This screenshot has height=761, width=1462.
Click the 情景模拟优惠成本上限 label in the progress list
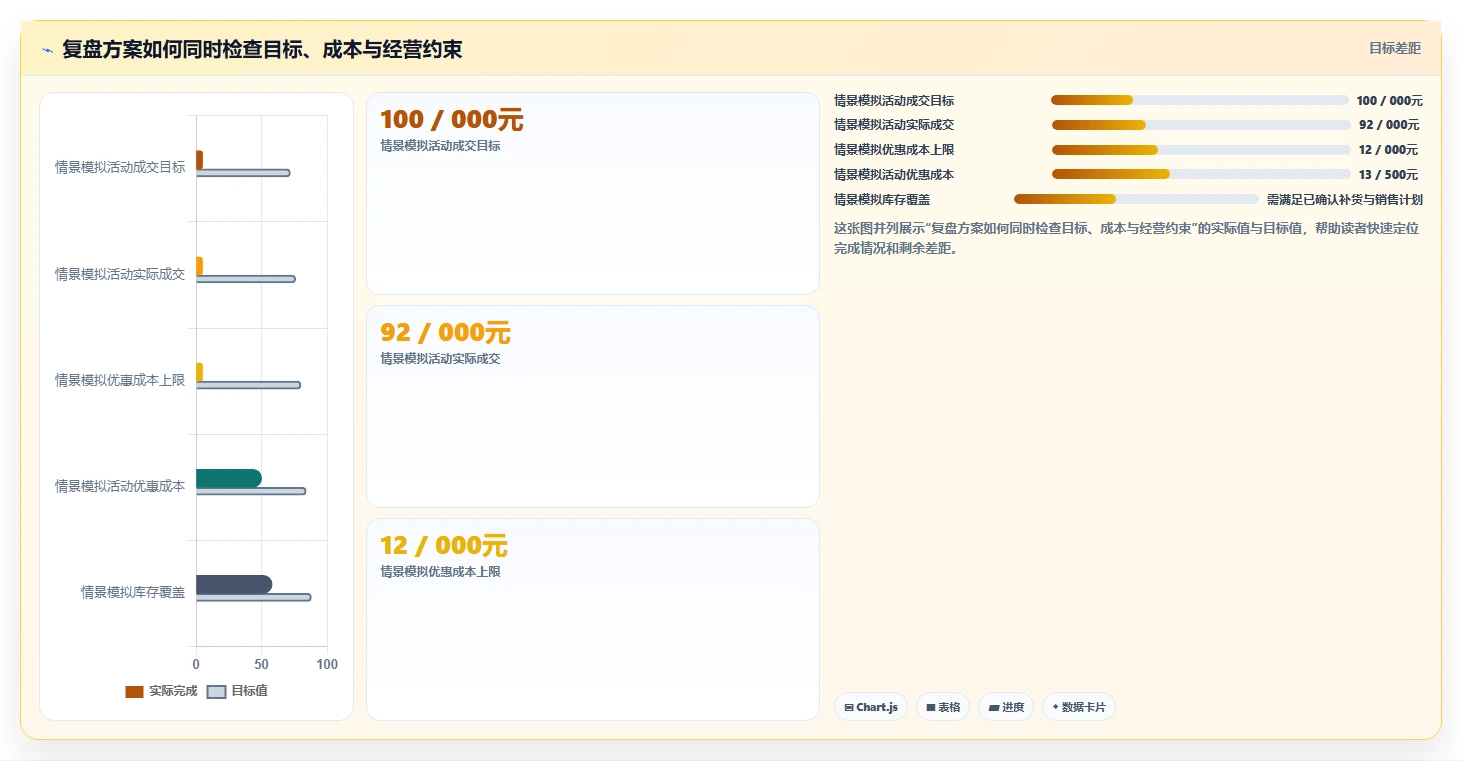pos(894,150)
